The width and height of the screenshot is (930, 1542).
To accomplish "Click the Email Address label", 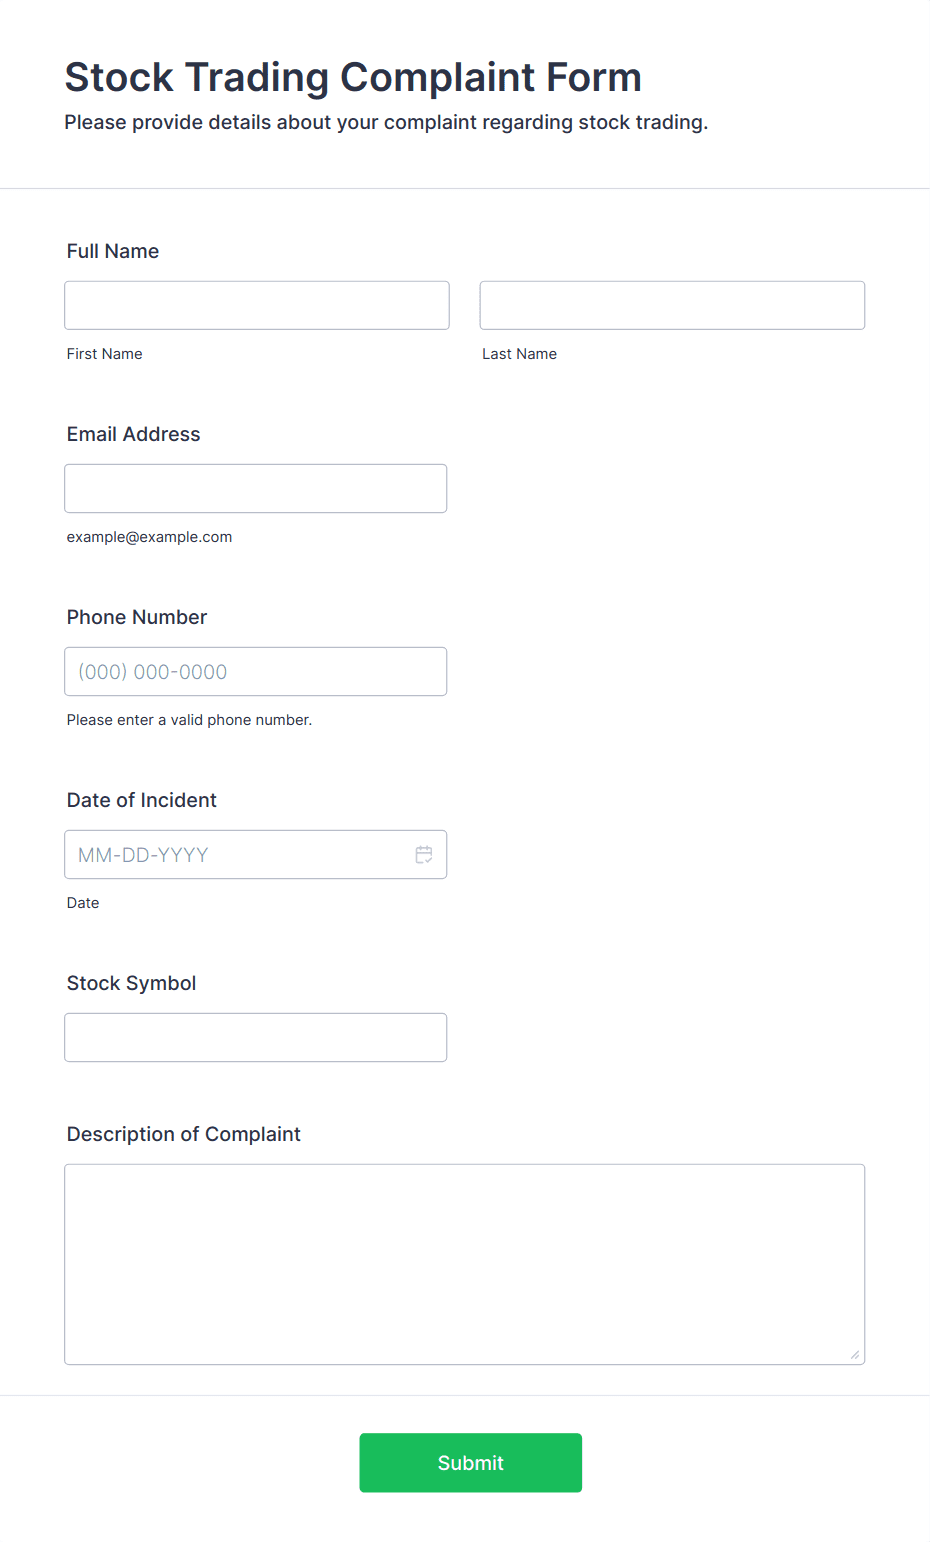I will [x=134, y=434].
